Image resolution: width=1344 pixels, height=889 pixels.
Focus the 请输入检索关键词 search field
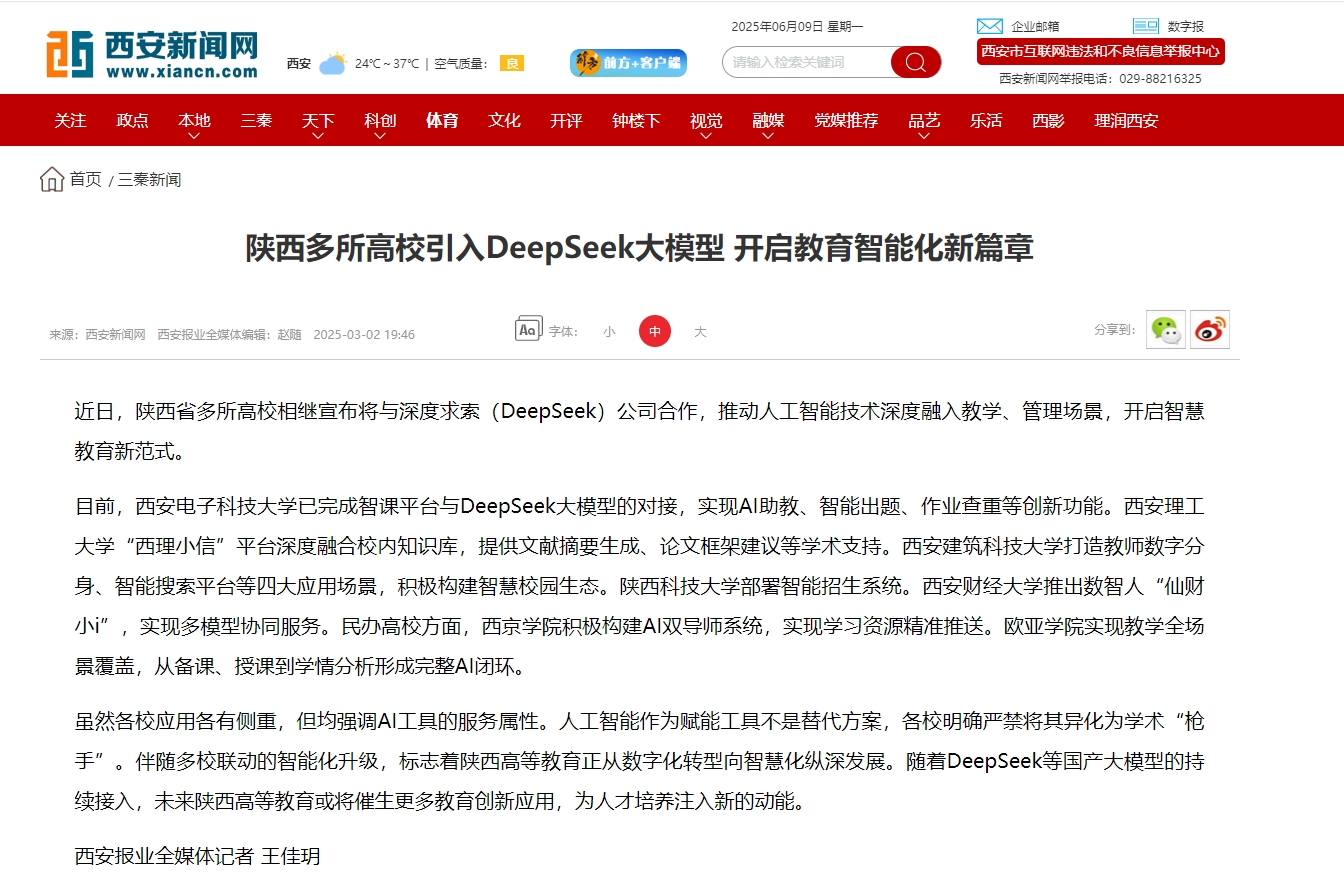[x=806, y=62]
